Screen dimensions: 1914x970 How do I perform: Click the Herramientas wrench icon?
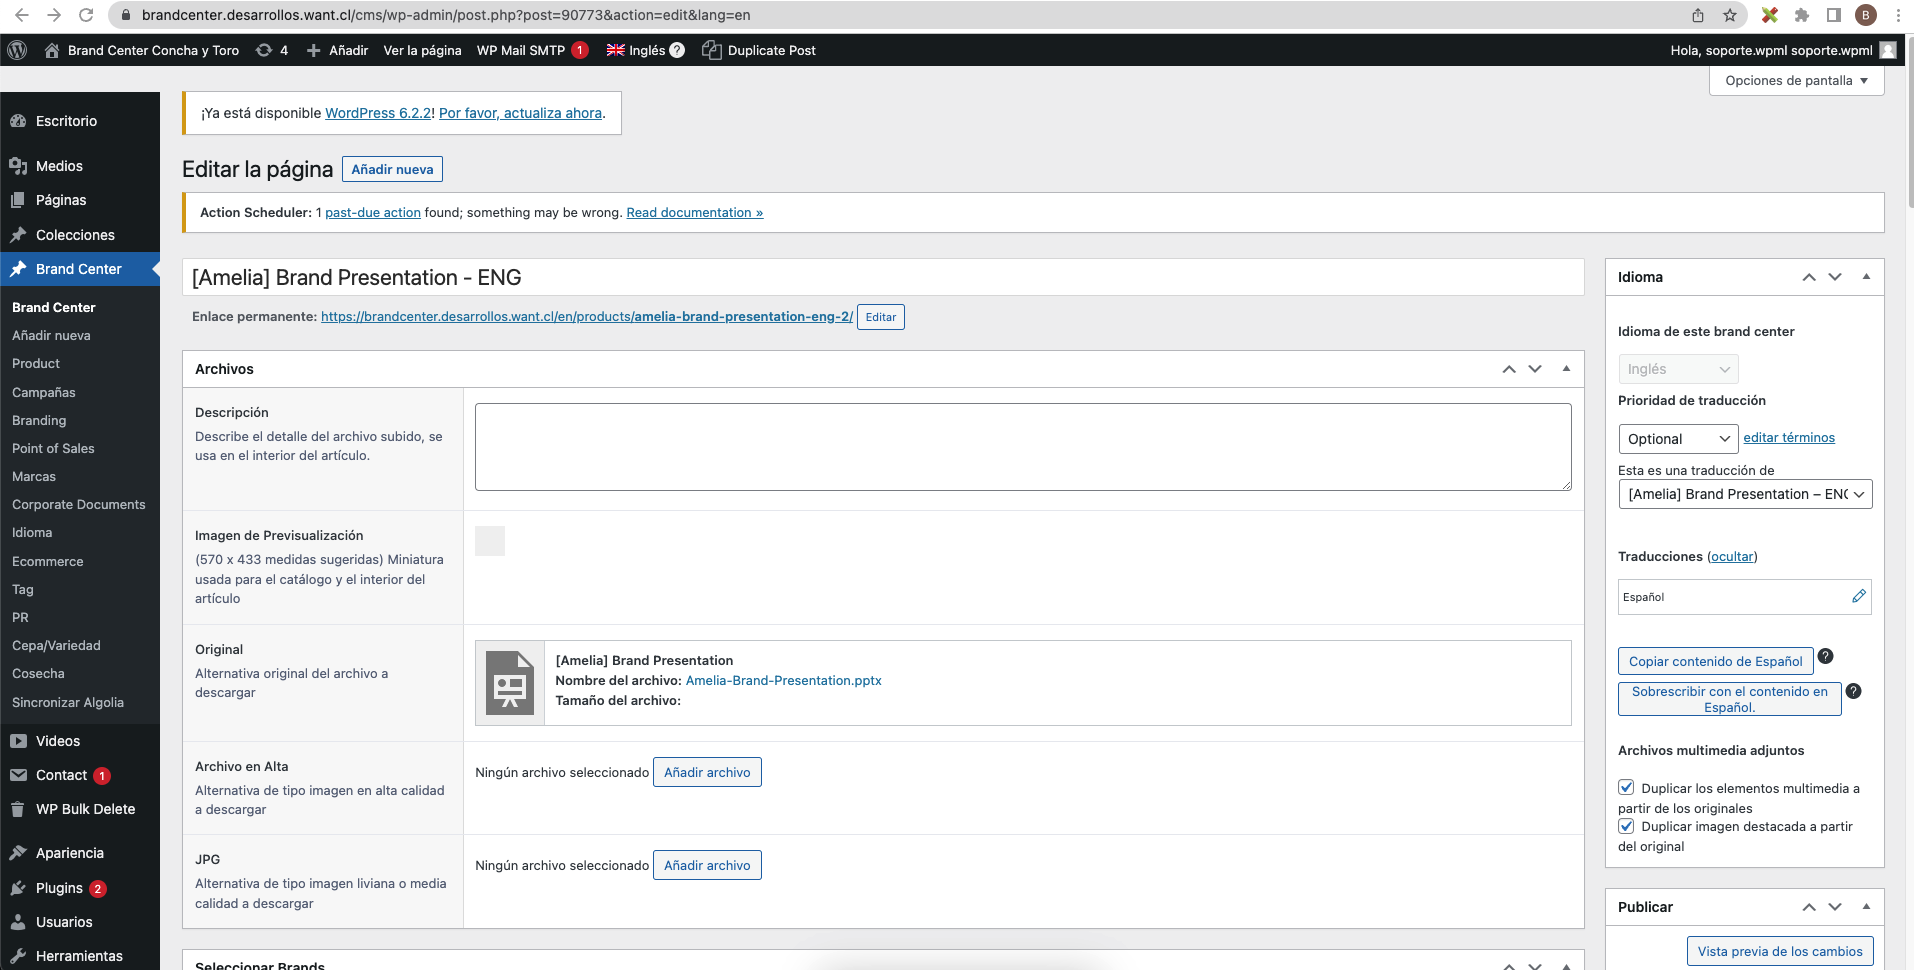pyautogui.click(x=18, y=956)
